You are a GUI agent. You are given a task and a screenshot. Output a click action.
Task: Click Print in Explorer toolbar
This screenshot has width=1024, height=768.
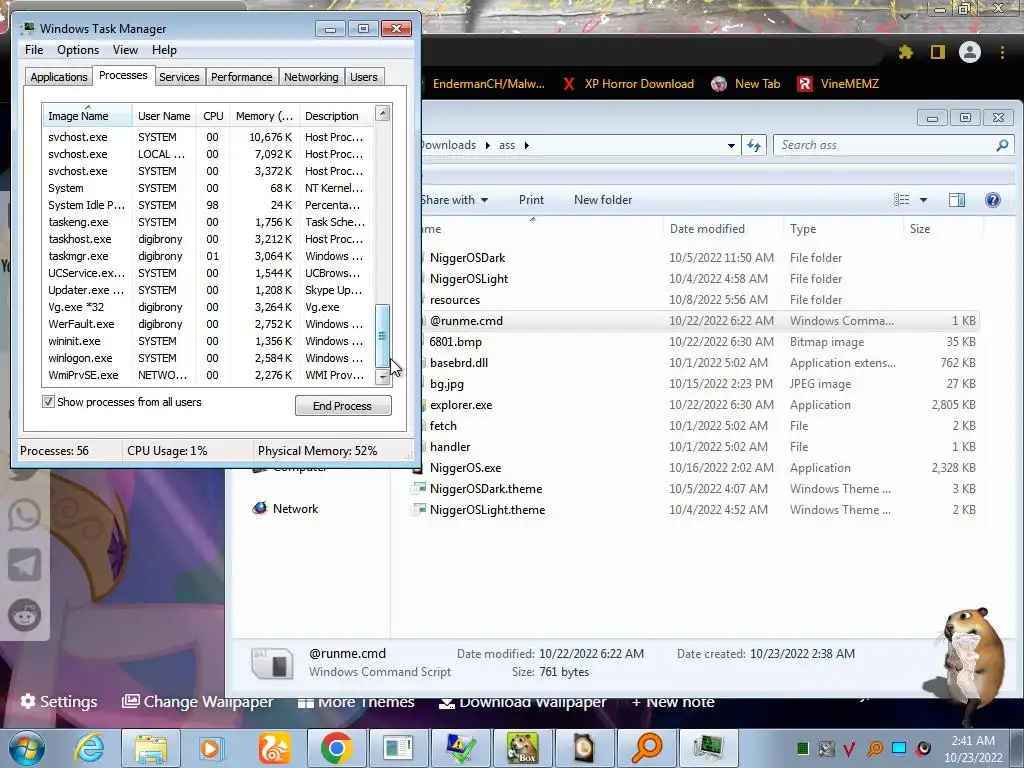(x=531, y=200)
